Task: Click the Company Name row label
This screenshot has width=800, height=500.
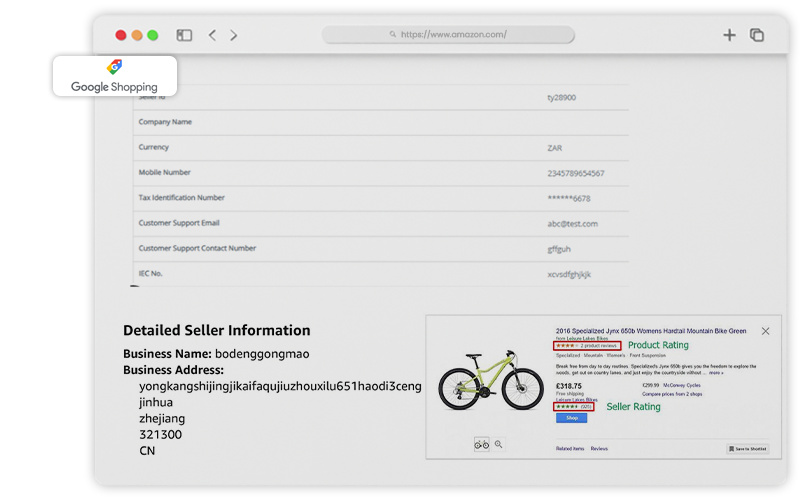Action: (x=165, y=122)
